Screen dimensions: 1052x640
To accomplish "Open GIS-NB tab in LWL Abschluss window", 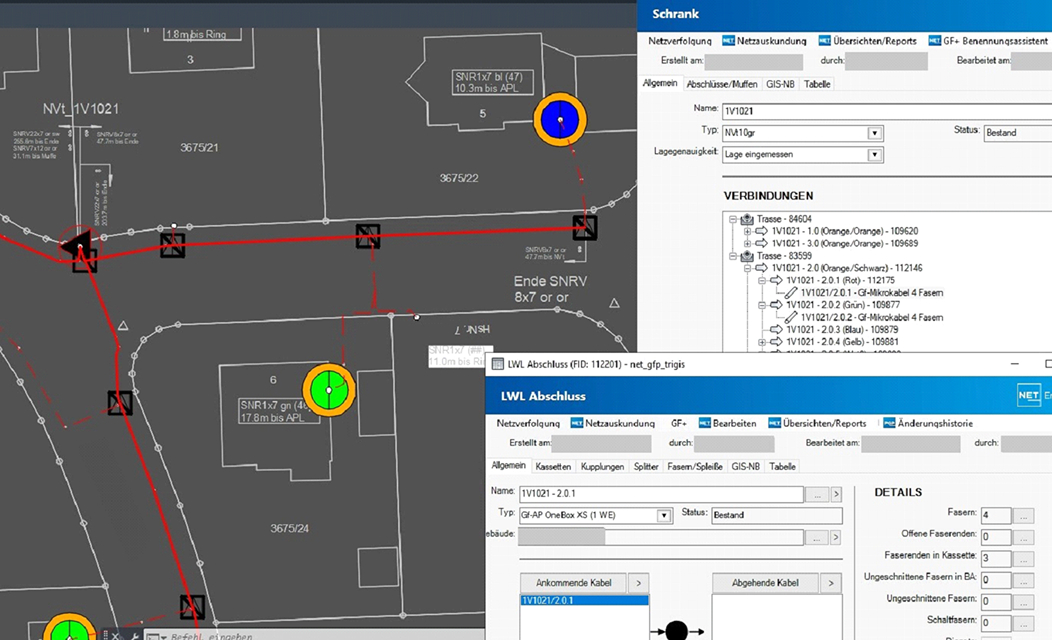I will pos(745,466).
